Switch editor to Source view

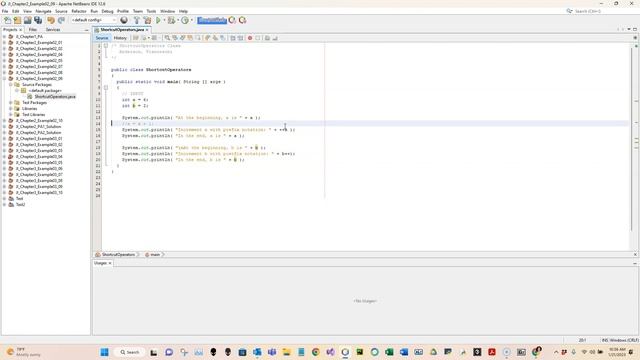click(102, 38)
